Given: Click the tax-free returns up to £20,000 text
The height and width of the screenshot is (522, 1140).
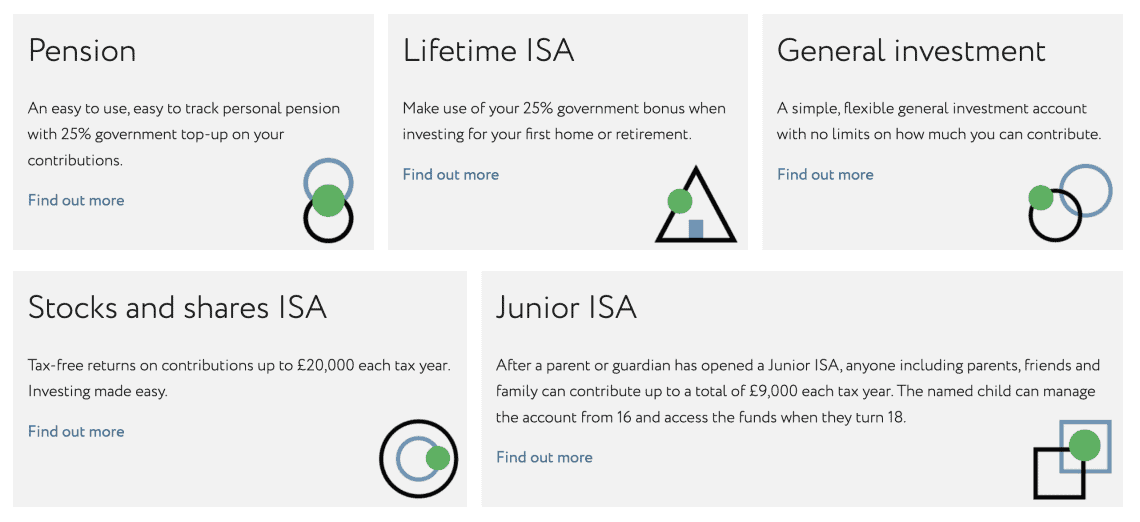Looking at the screenshot, I should coord(239,365).
